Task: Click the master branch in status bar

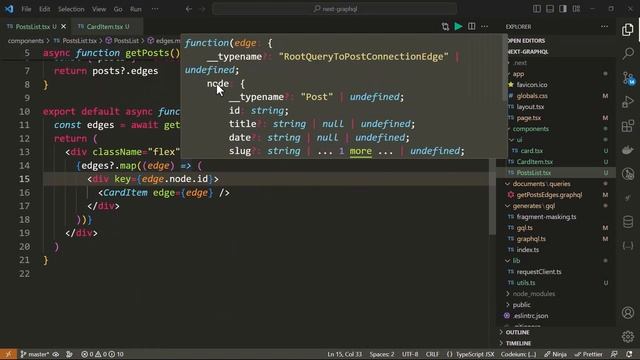Action: pos(35,354)
